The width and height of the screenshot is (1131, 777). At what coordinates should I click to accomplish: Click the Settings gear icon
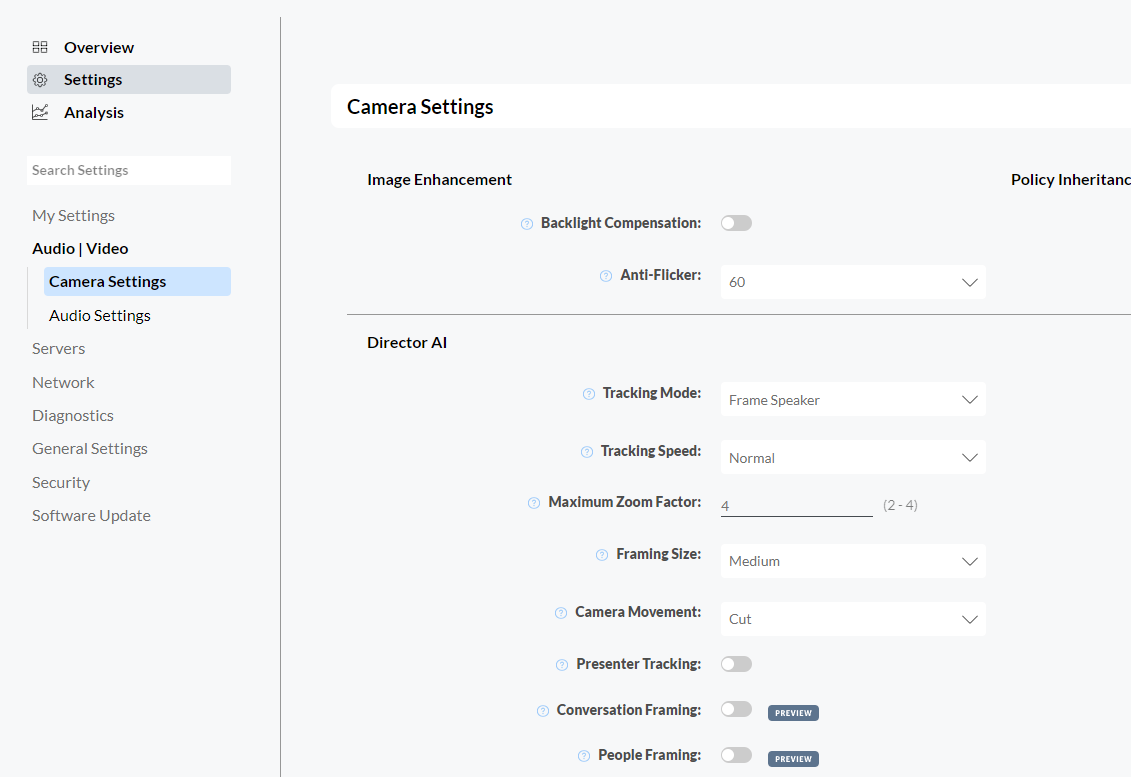pyautogui.click(x=39, y=79)
